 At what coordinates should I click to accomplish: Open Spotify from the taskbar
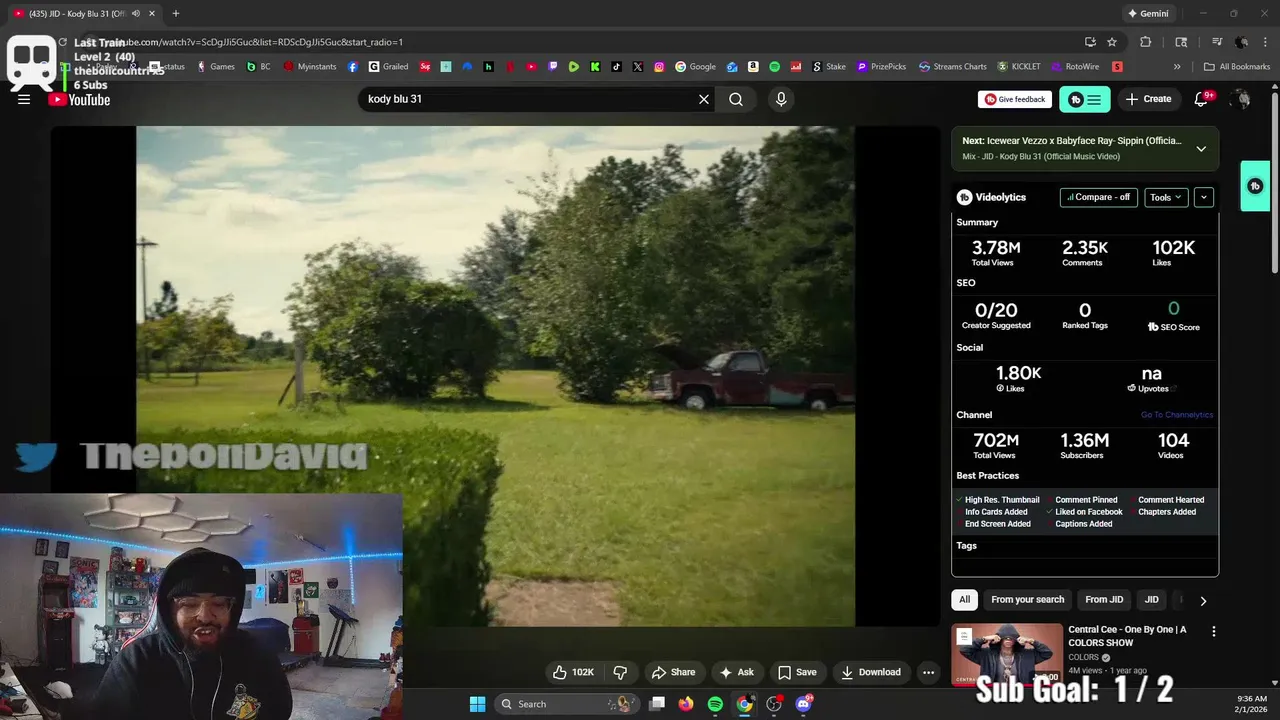coord(715,704)
